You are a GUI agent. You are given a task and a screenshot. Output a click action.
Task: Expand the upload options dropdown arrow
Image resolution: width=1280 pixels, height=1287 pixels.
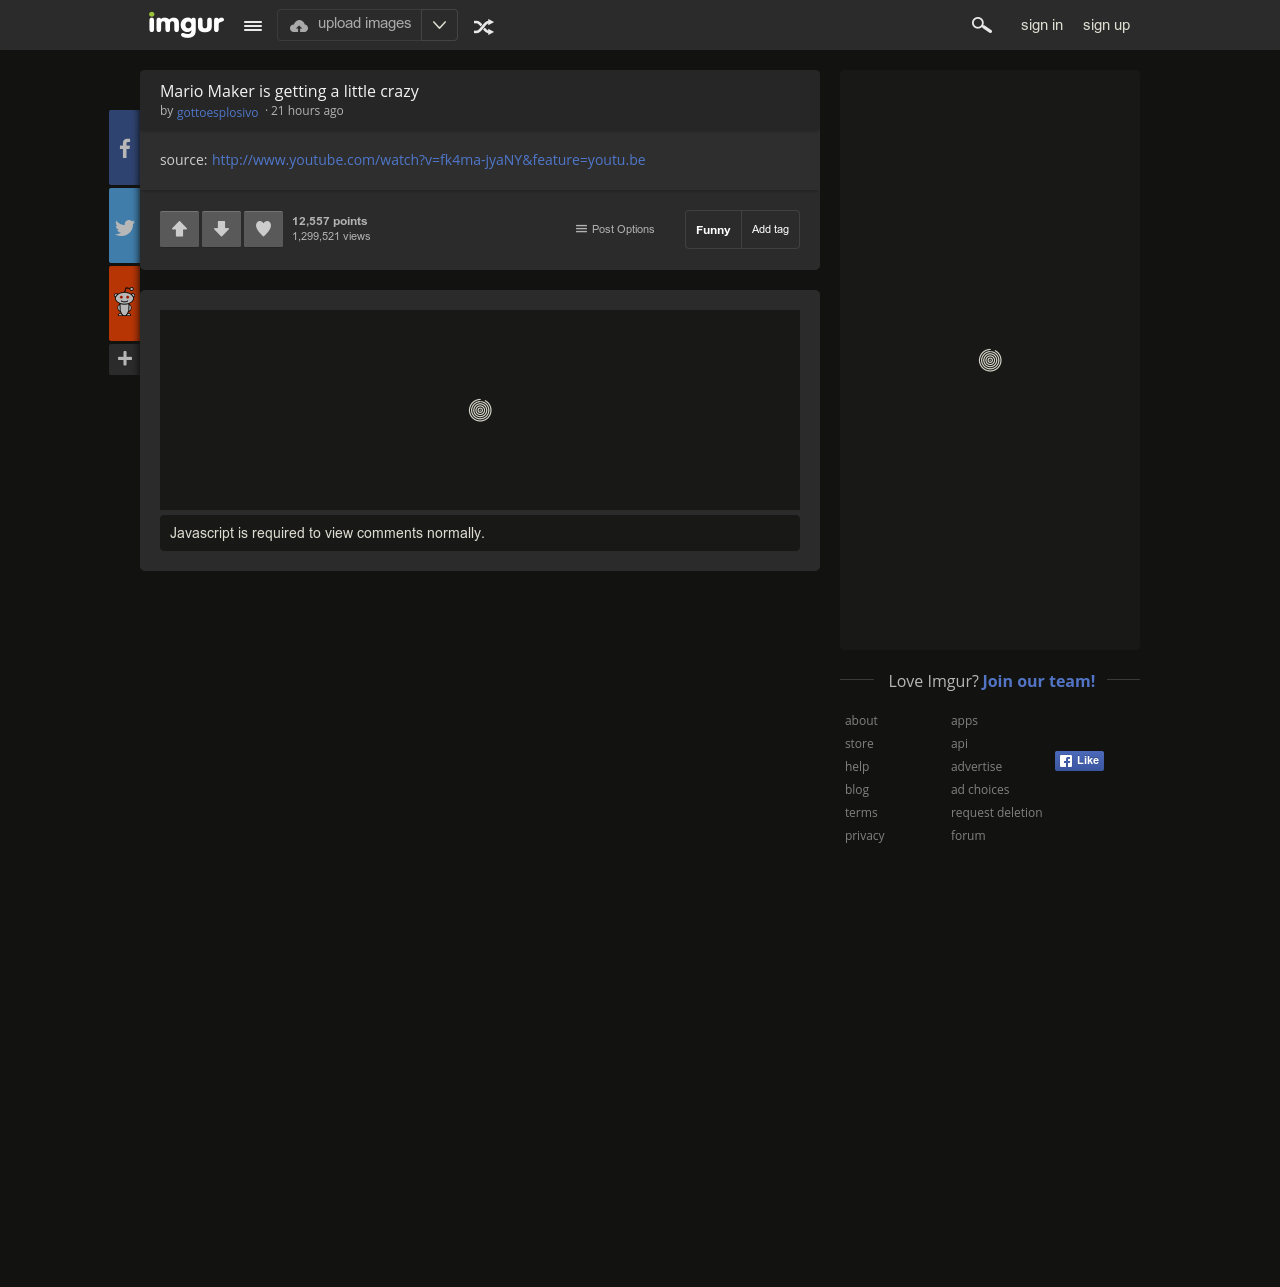click(x=439, y=25)
